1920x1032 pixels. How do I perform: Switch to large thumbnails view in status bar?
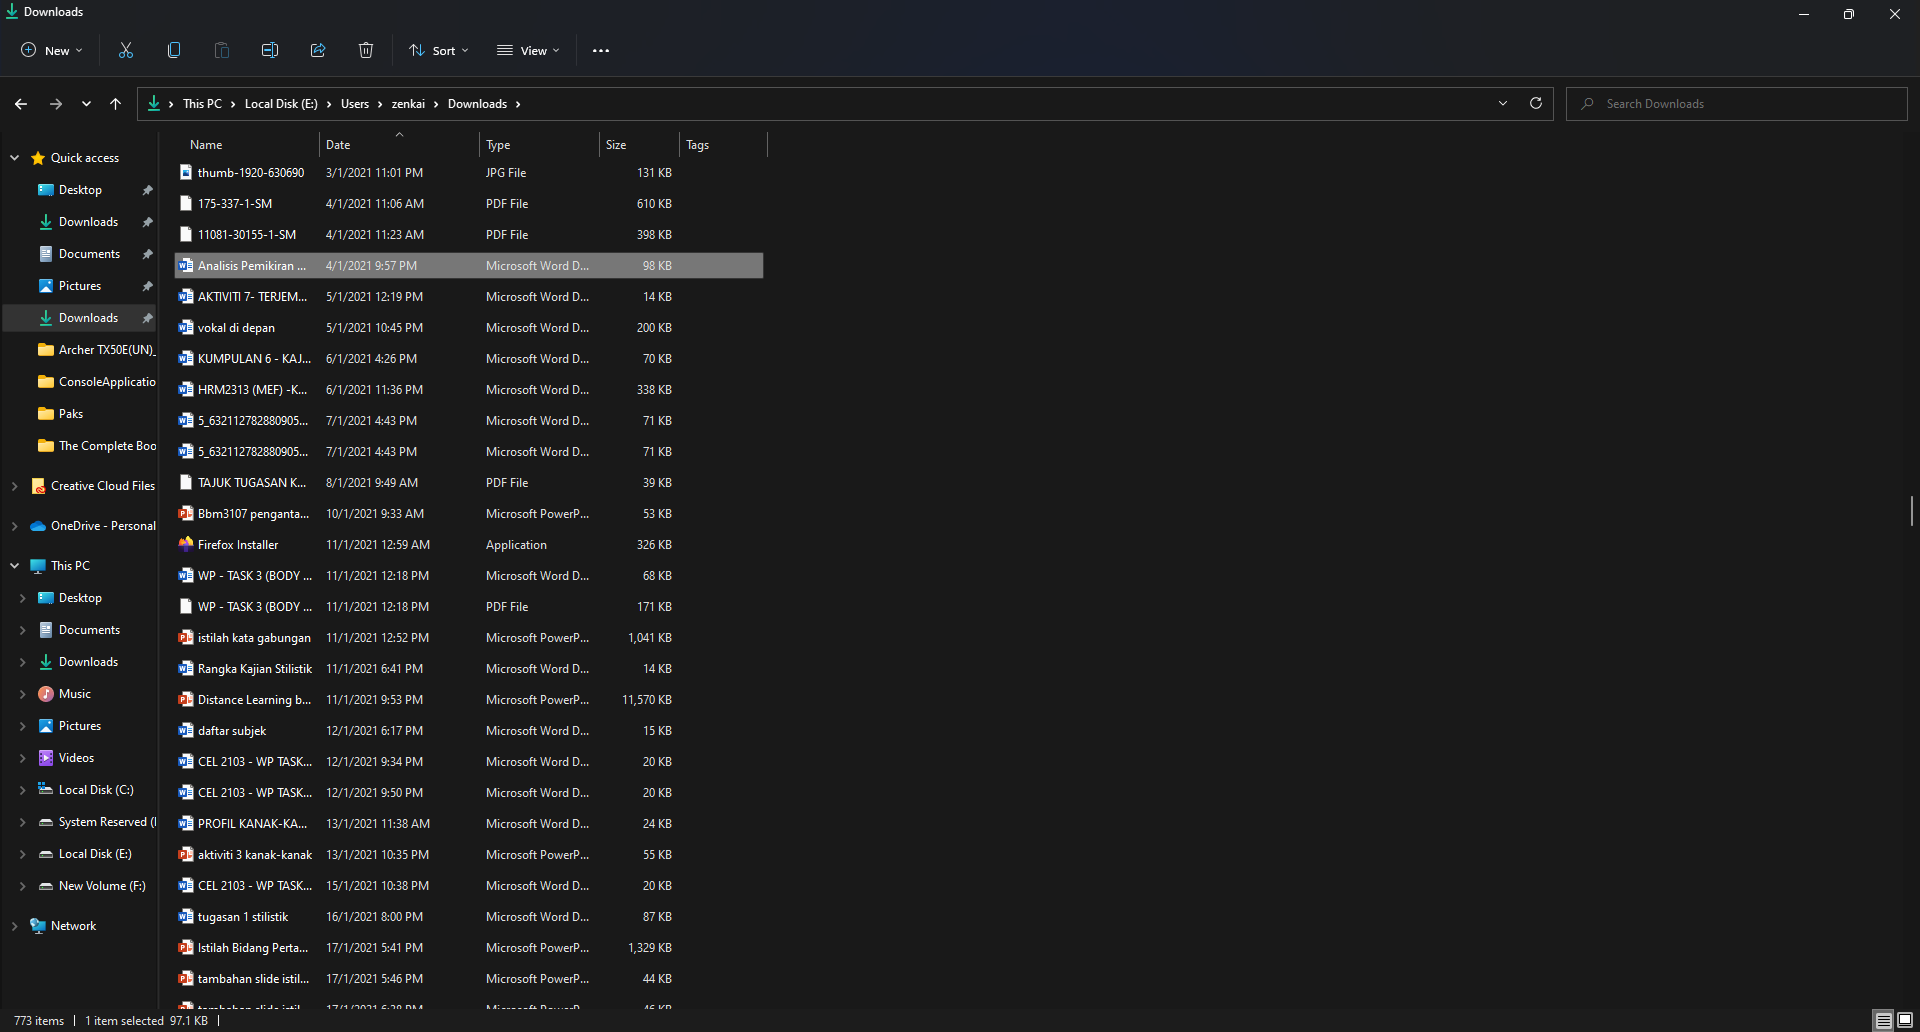point(1904,1020)
